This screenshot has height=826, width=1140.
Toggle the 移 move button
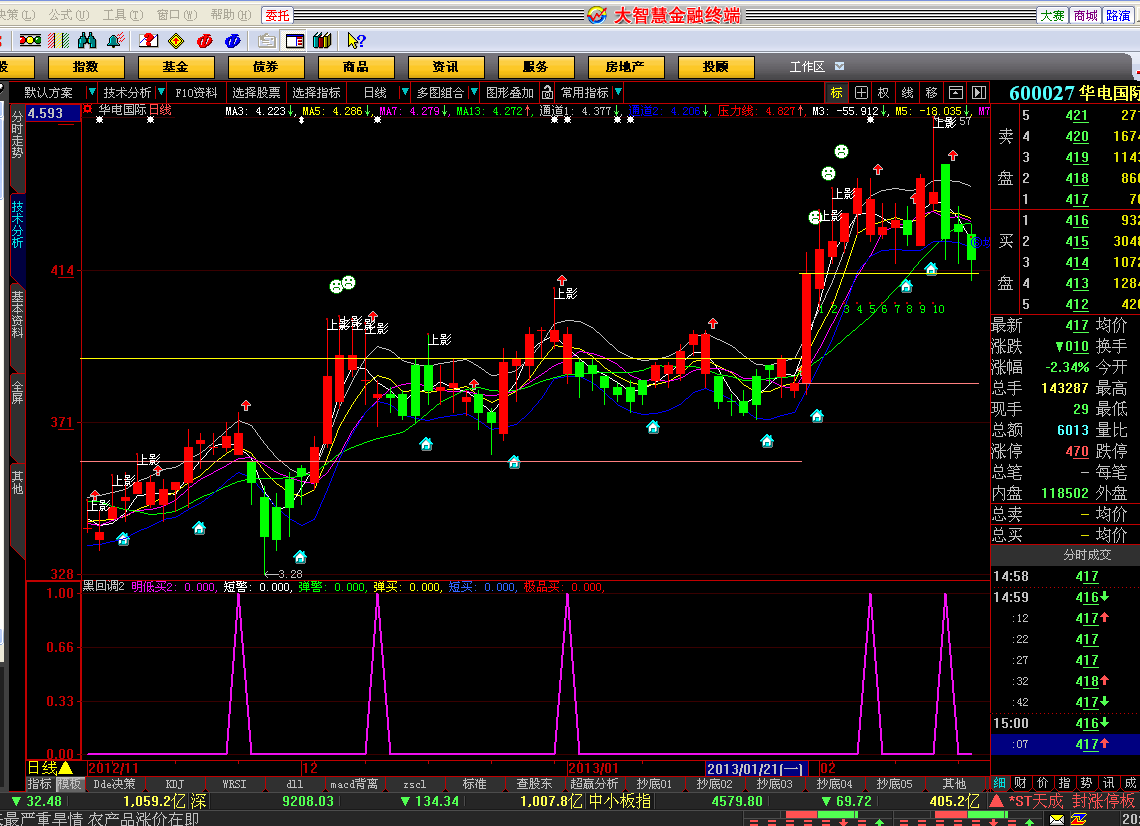(x=931, y=92)
